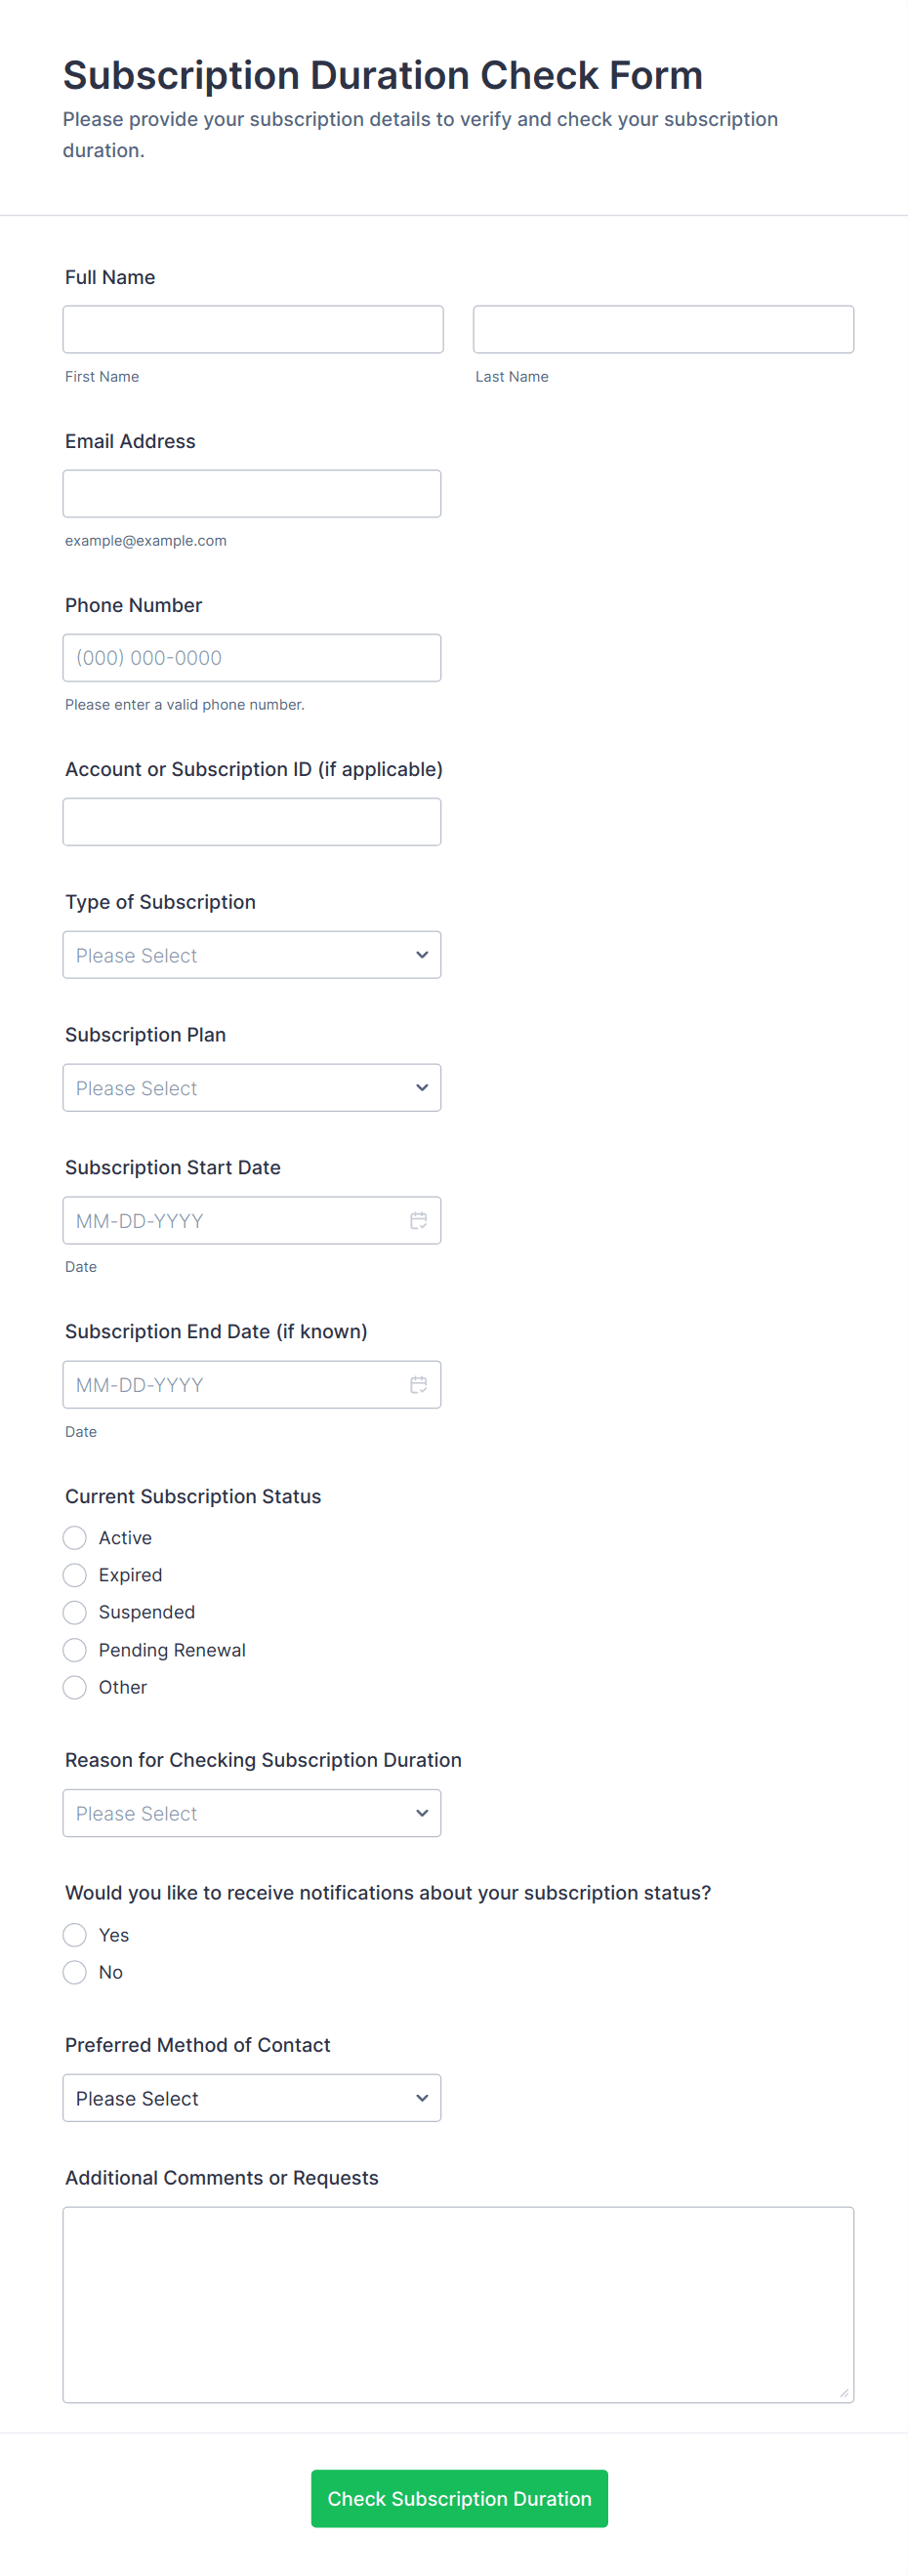Expand the Subscription Plan dropdown
The width and height of the screenshot is (908, 2576).
252,1087
